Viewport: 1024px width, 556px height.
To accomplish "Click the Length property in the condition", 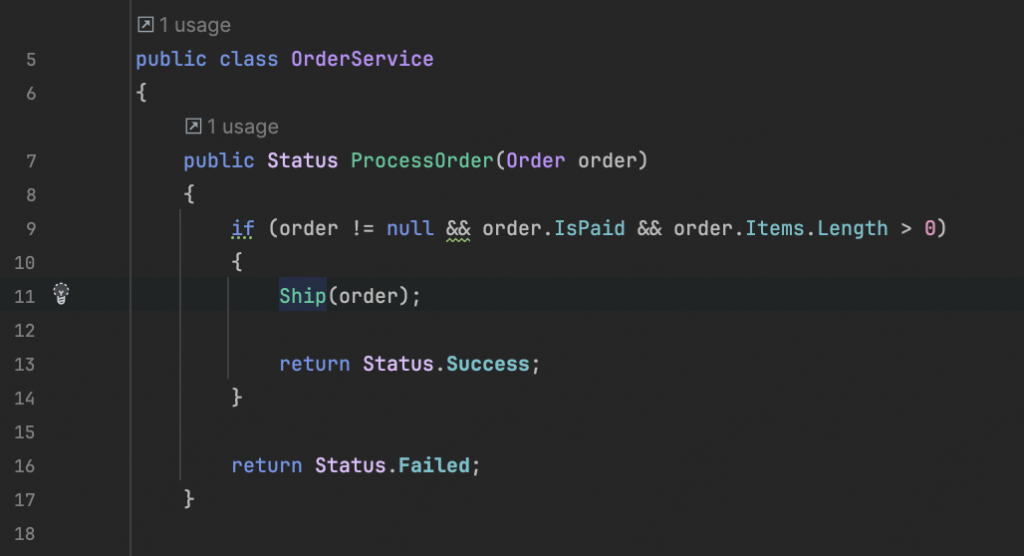I will (x=852, y=228).
